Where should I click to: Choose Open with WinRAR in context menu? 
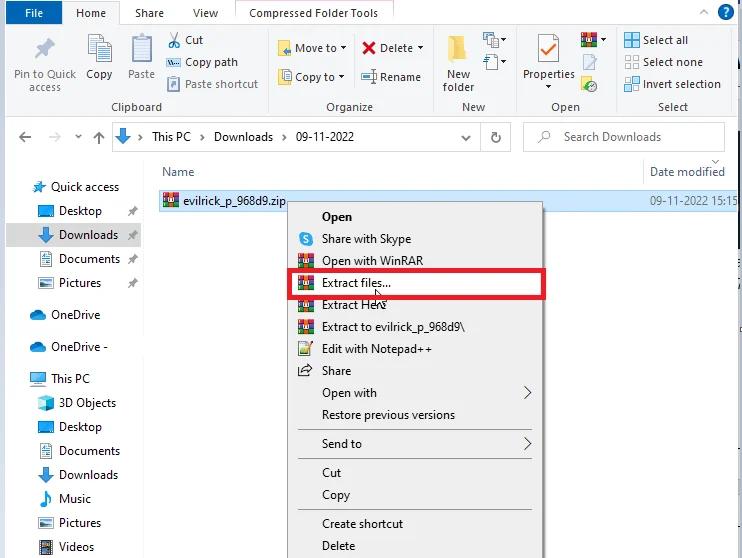tap(415, 261)
